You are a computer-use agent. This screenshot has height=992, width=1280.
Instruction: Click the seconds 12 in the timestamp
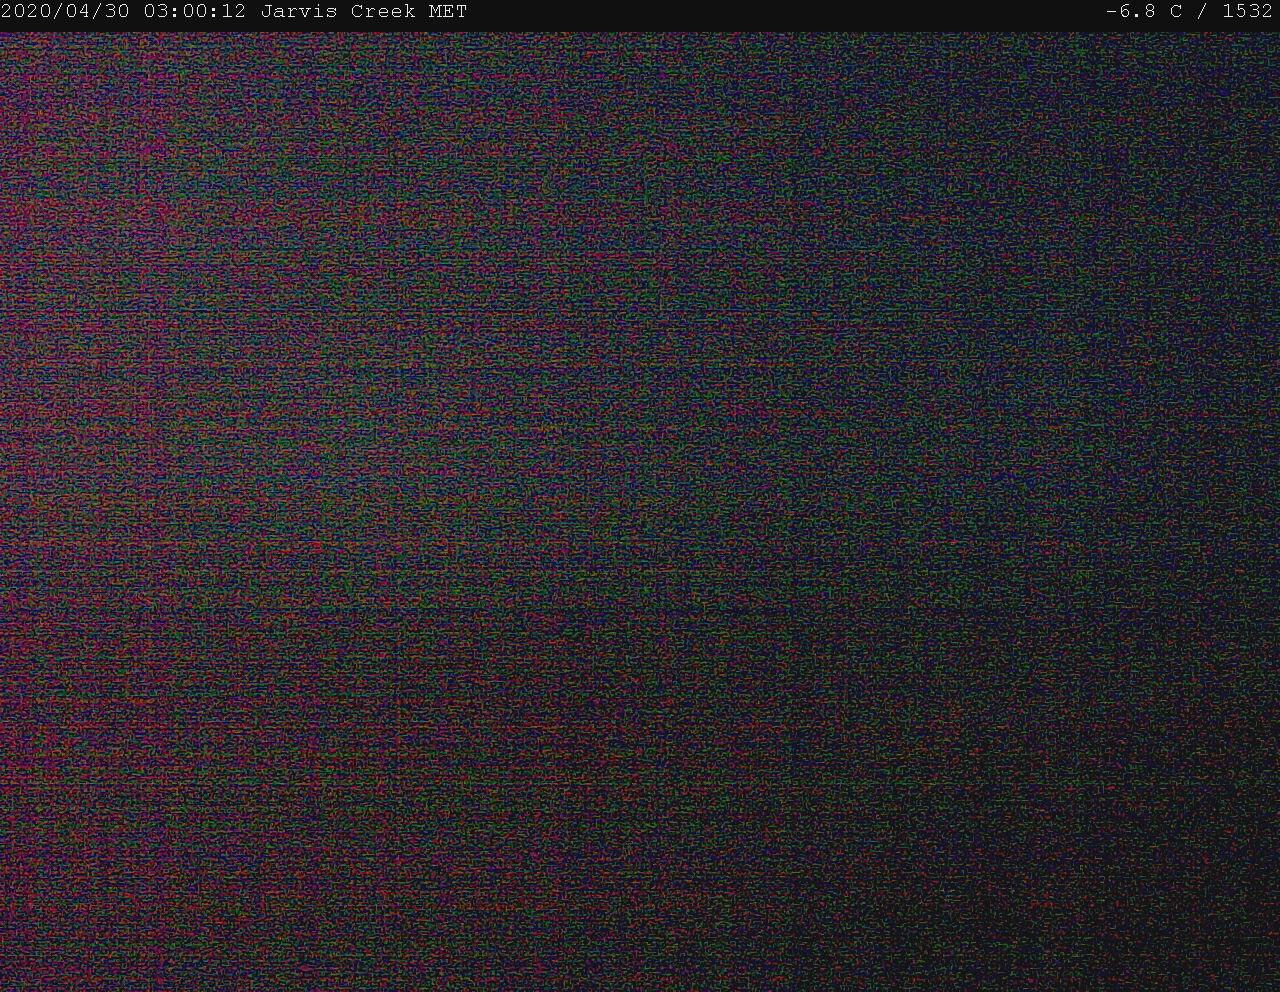tap(233, 12)
